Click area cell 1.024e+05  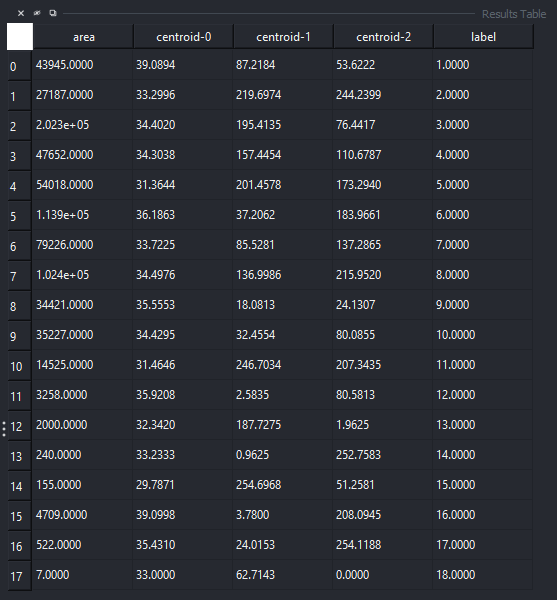[83, 275]
